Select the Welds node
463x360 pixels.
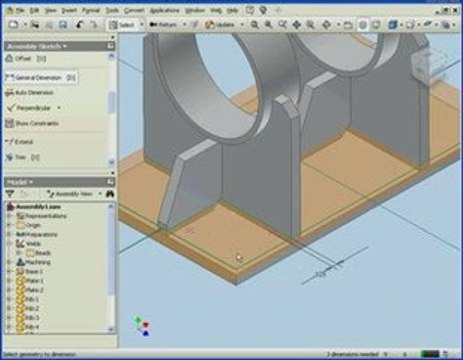tap(29, 244)
